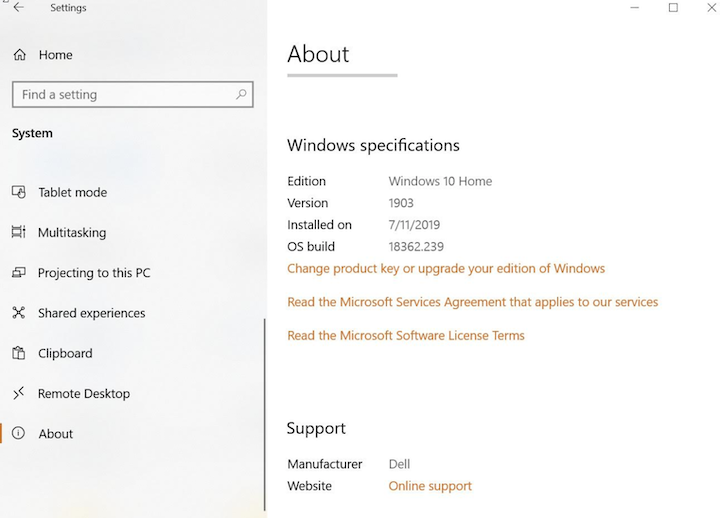Focus the Find a setting box
Image resolution: width=720 pixels, height=518 pixels.
133,95
